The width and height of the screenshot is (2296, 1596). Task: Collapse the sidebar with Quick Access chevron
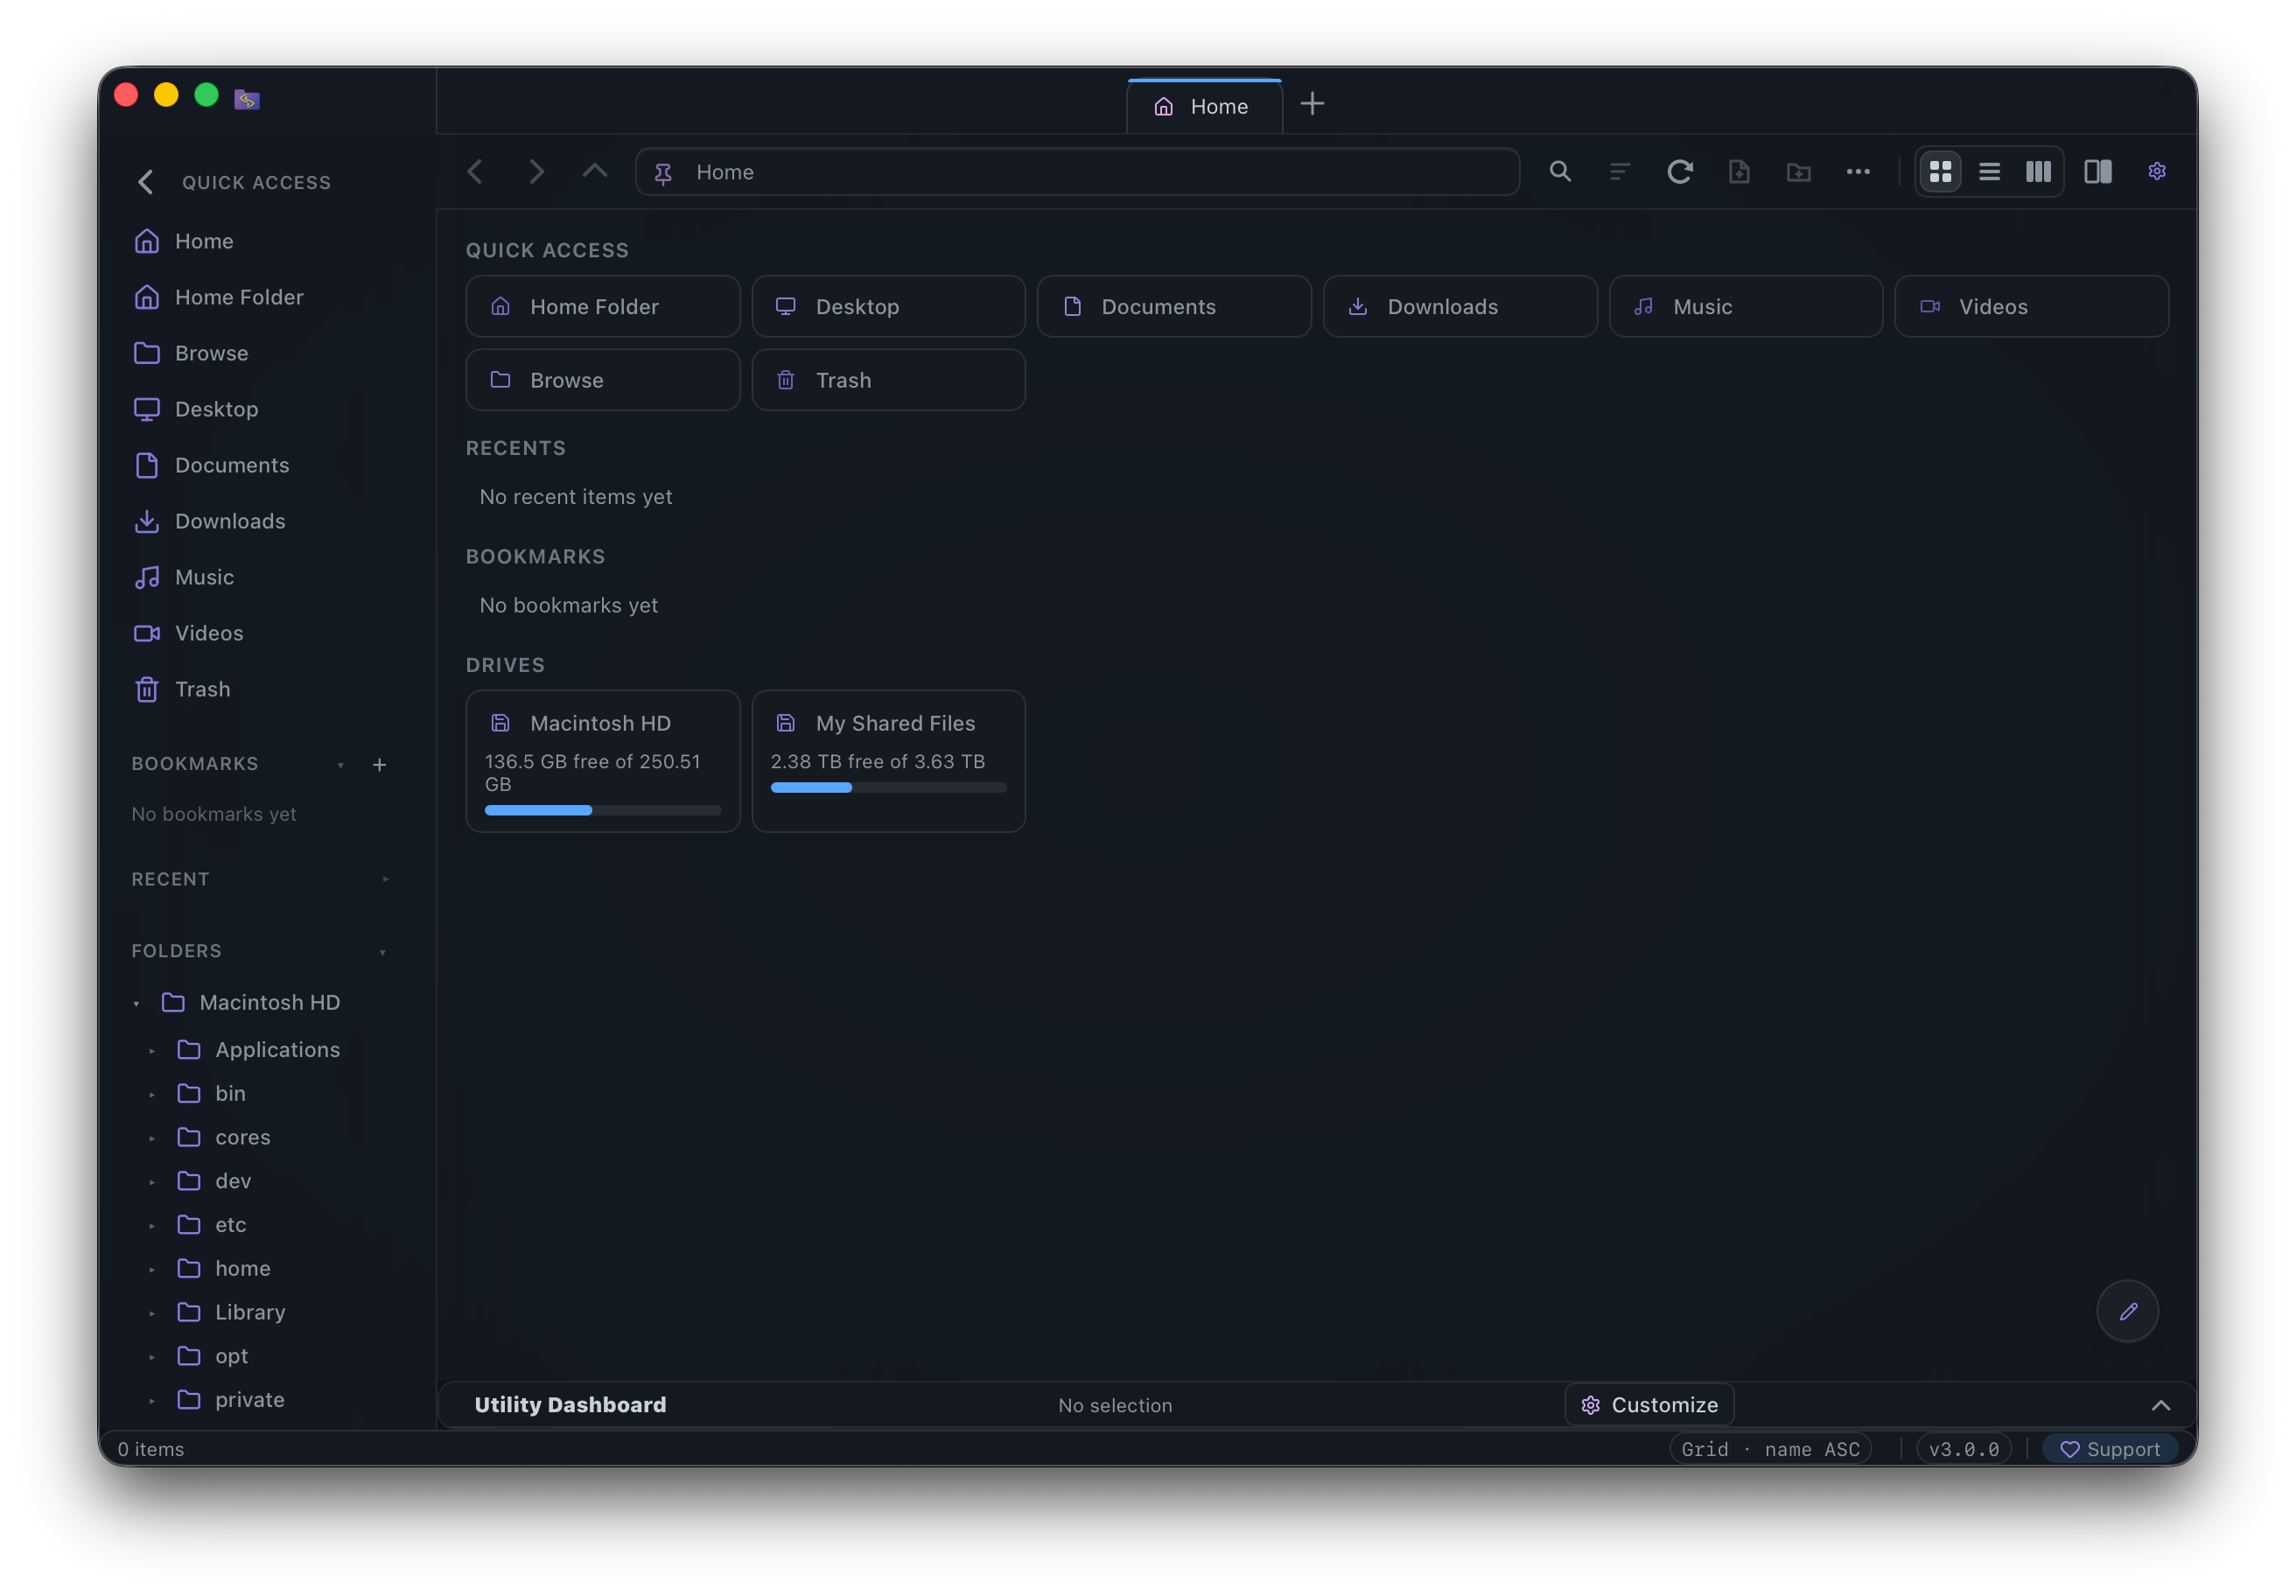(x=146, y=182)
